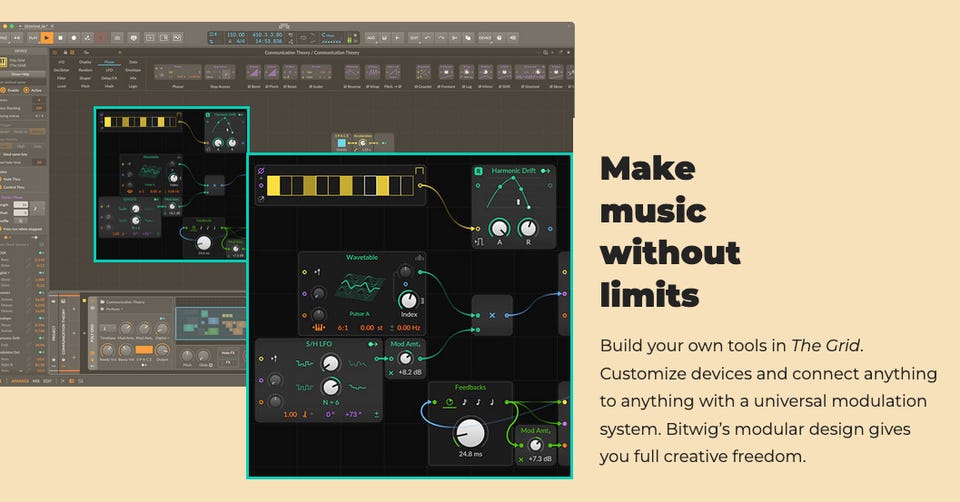The image size is (960, 502).
Task: Open Pulsar A wavetable selector in enlarged view
Action: [x=359, y=313]
